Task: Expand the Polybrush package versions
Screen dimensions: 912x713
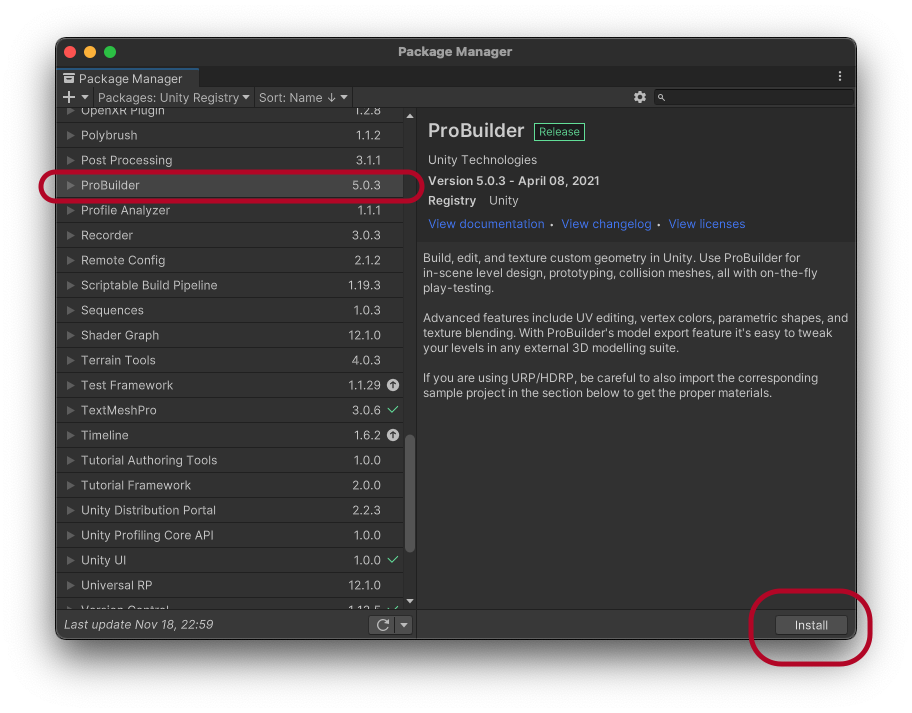Action: click(x=70, y=135)
